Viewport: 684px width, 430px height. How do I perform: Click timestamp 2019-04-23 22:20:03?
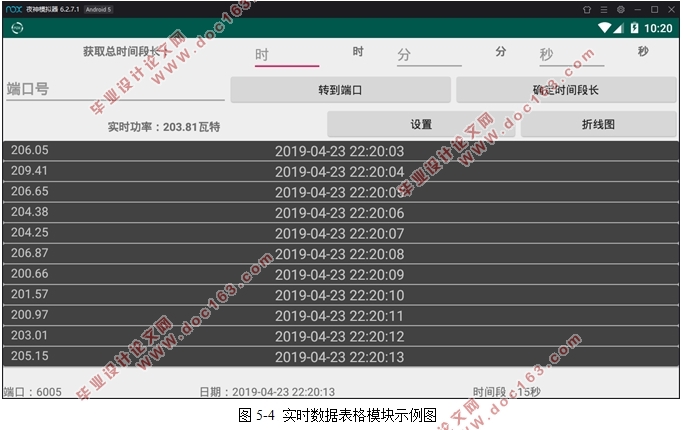click(339, 151)
